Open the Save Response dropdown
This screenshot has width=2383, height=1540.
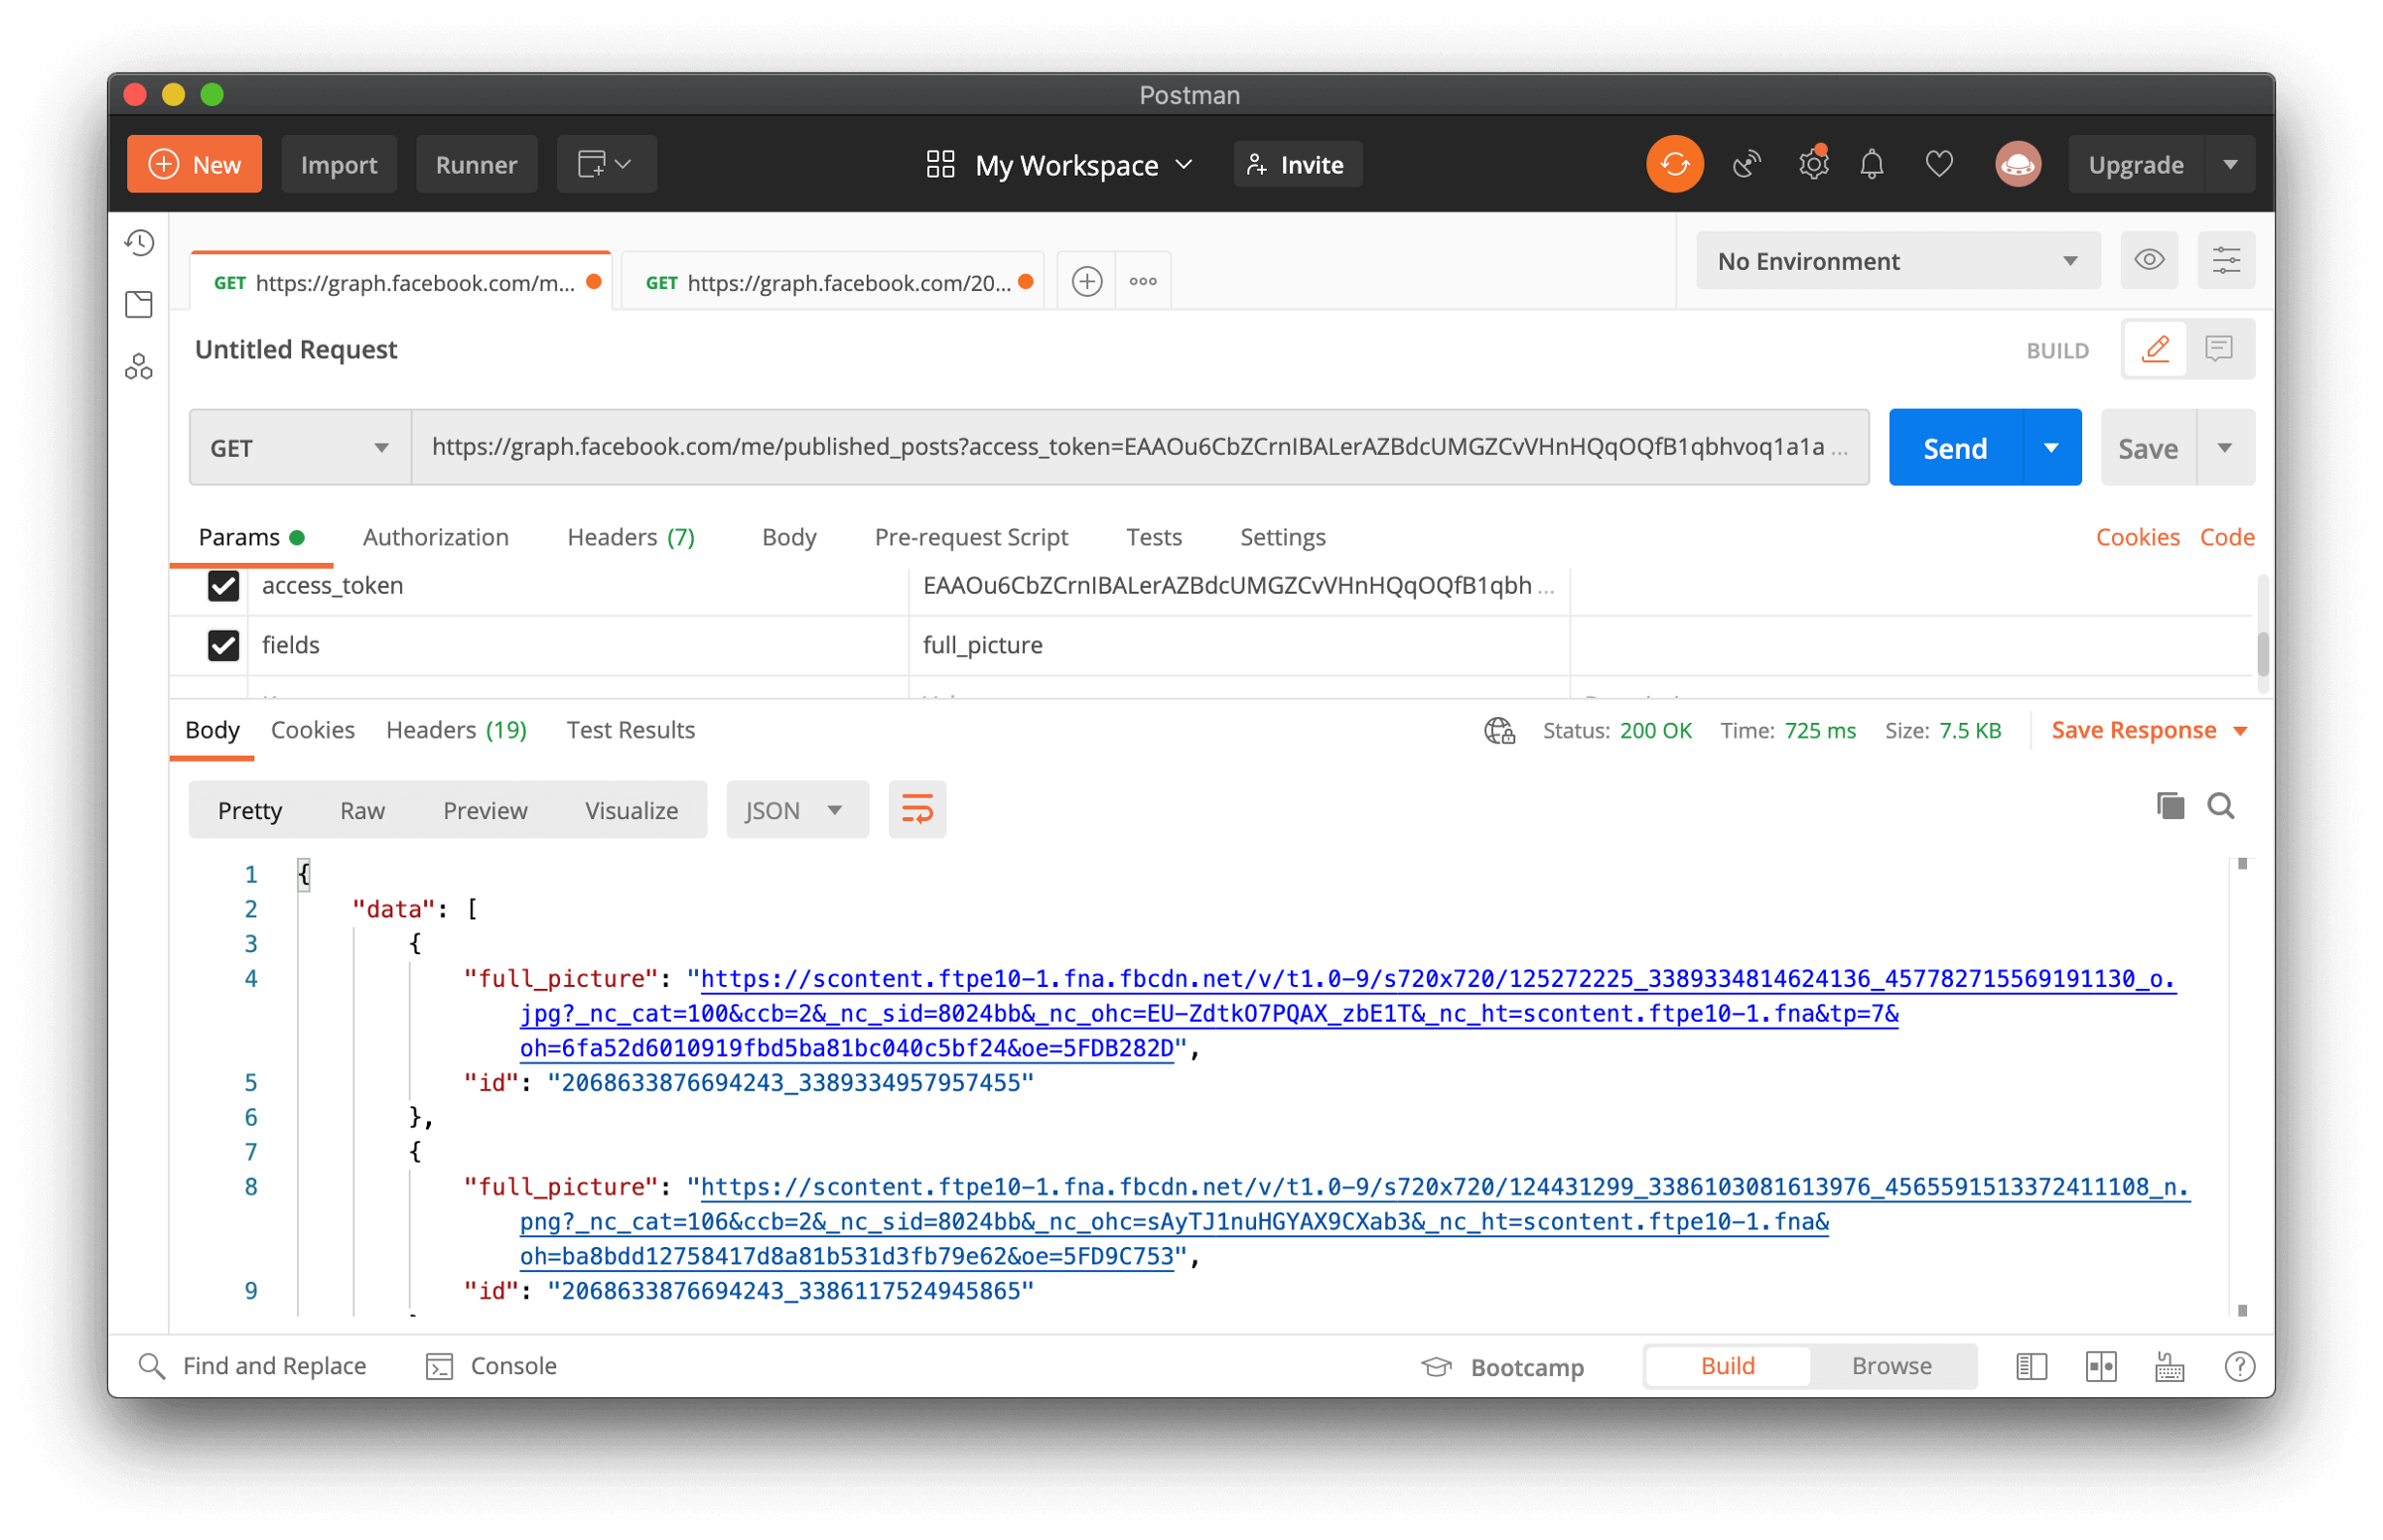(2149, 731)
